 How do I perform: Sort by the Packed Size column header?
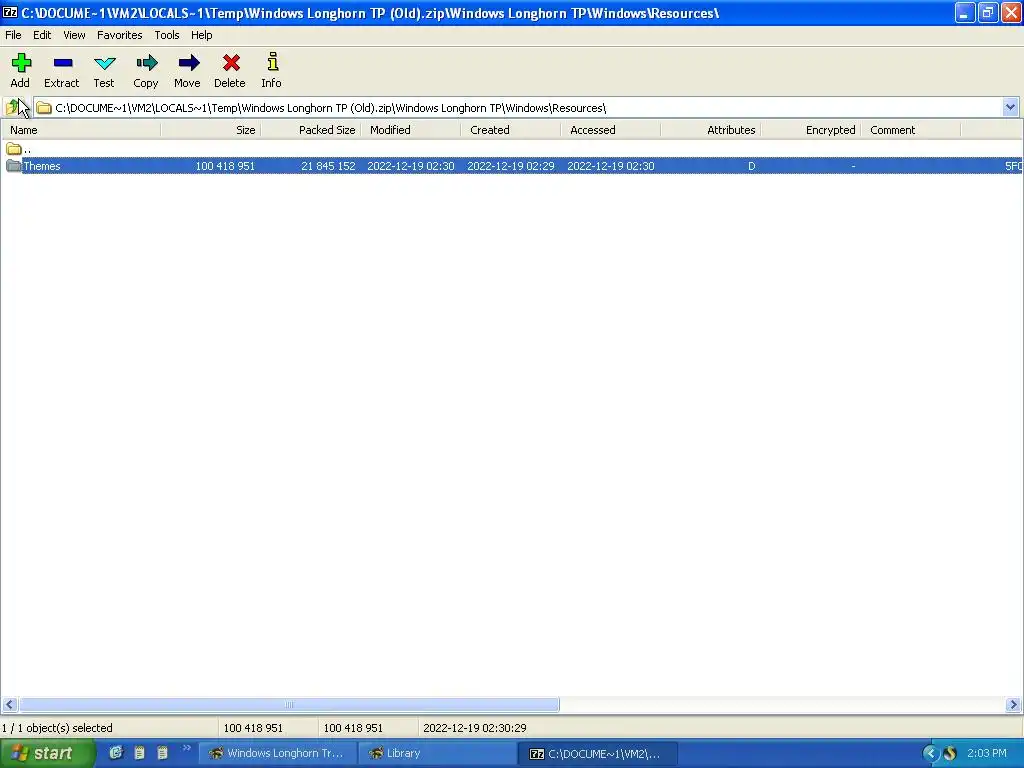point(311,130)
